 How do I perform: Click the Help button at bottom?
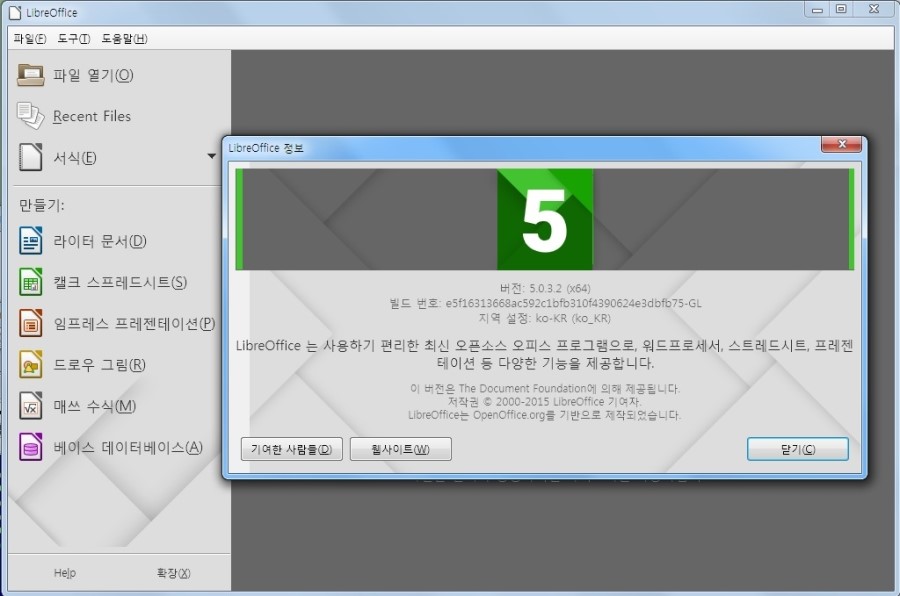click(x=65, y=572)
